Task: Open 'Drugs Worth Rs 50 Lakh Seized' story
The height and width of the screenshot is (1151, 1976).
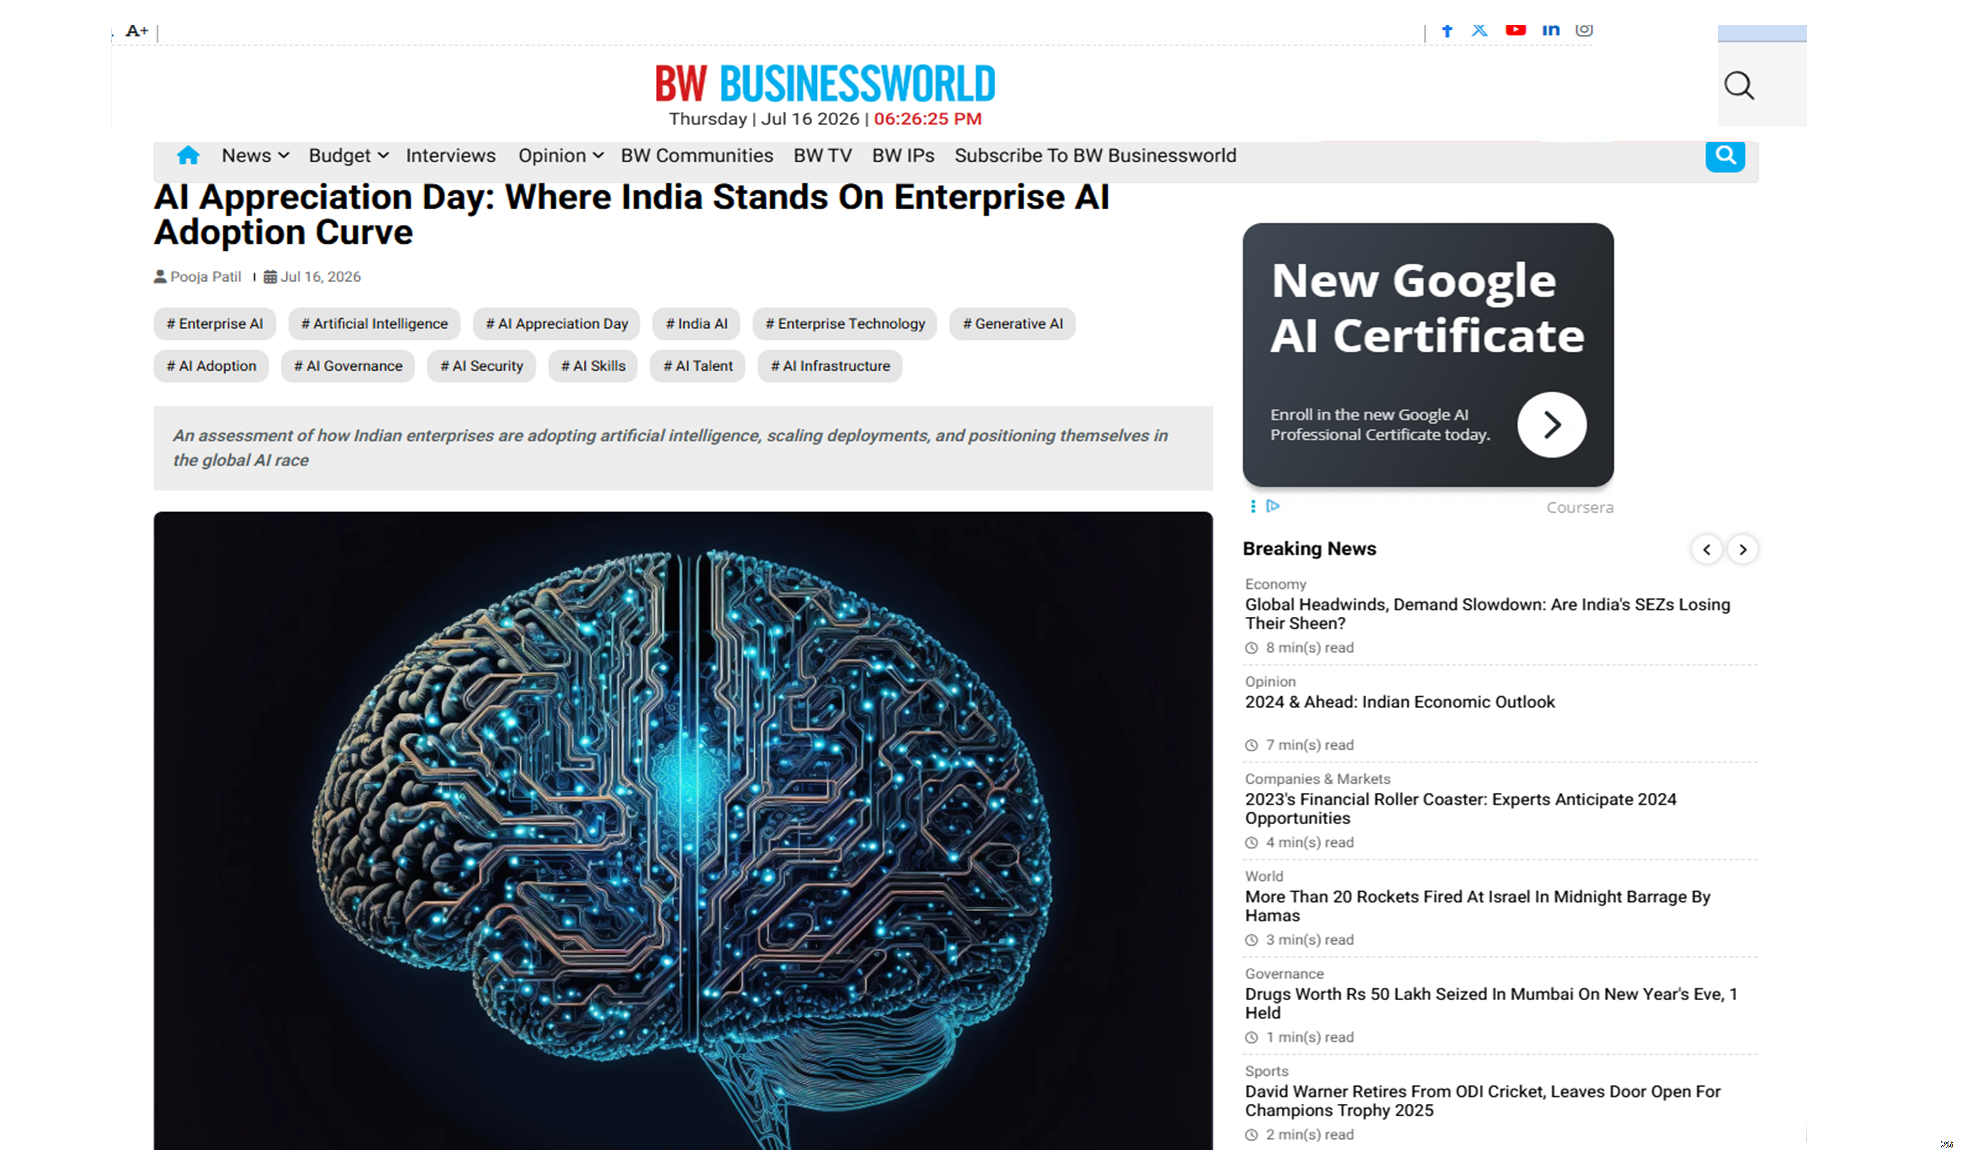Action: pos(1492,1003)
